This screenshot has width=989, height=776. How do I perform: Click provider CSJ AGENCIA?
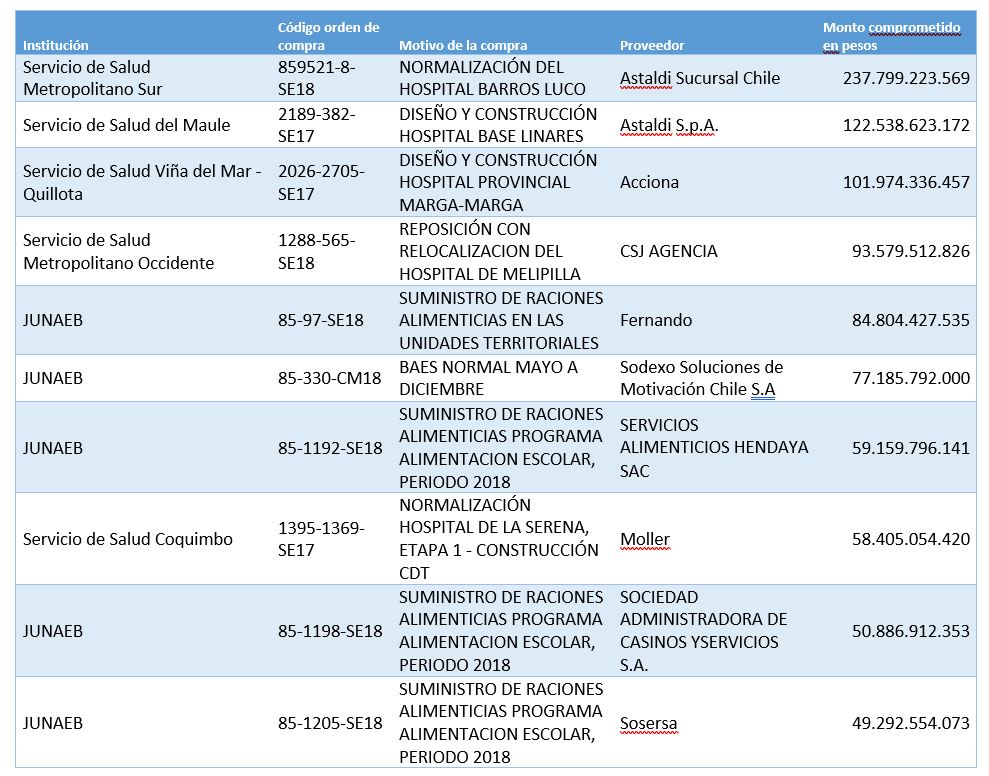669,251
